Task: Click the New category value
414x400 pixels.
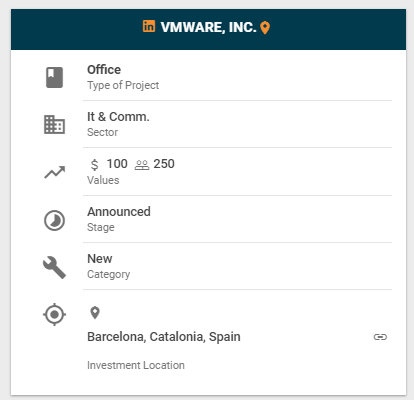Action: [x=100, y=259]
